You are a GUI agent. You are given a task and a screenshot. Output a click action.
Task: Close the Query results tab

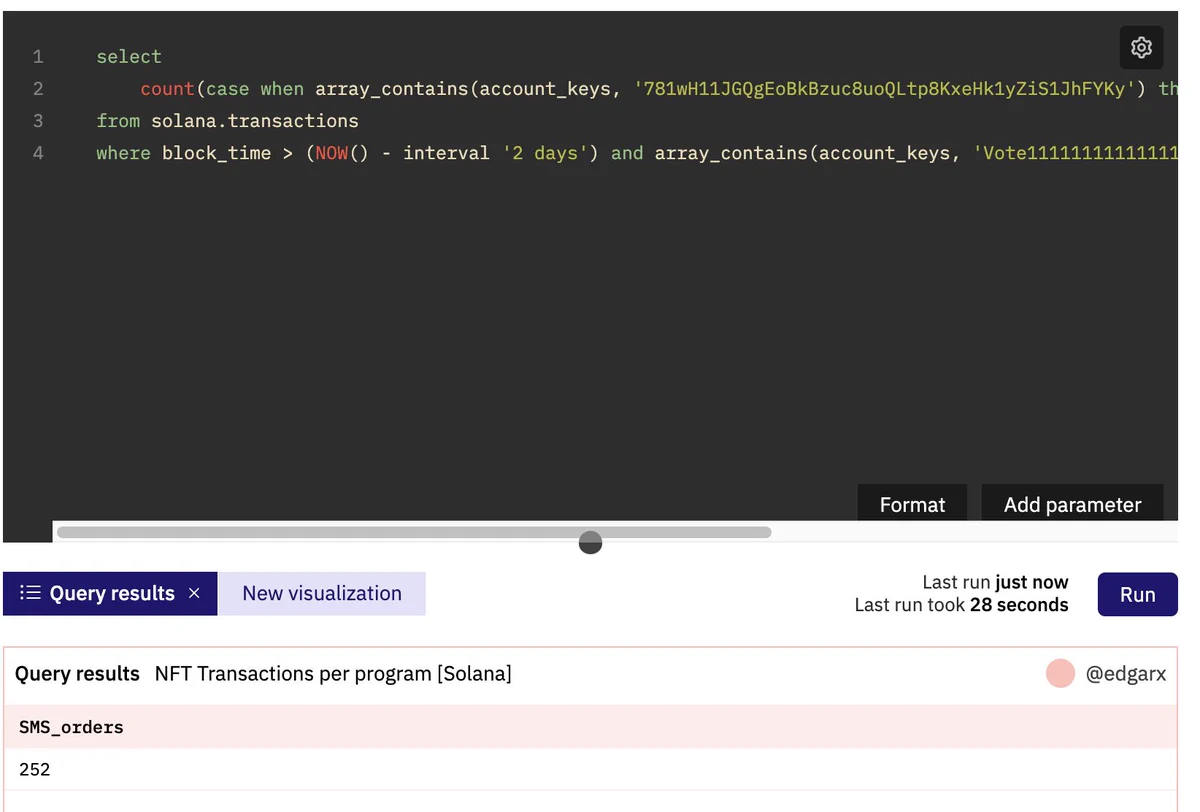[x=194, y=593]
